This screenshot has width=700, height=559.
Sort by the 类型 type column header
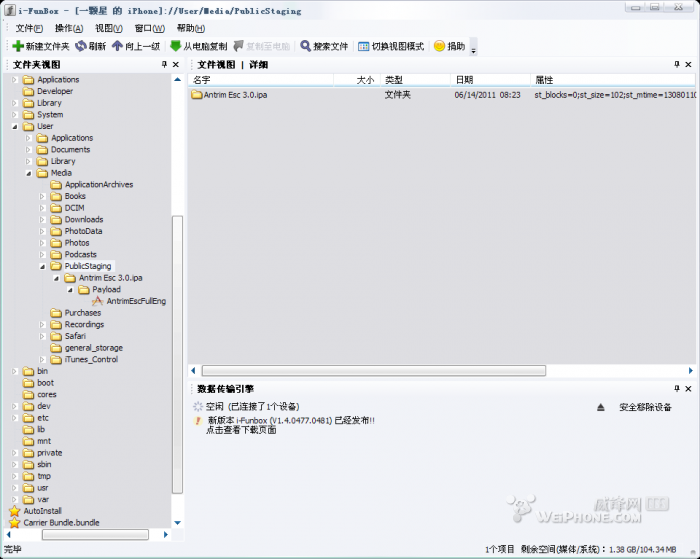(x=415, y=80)
